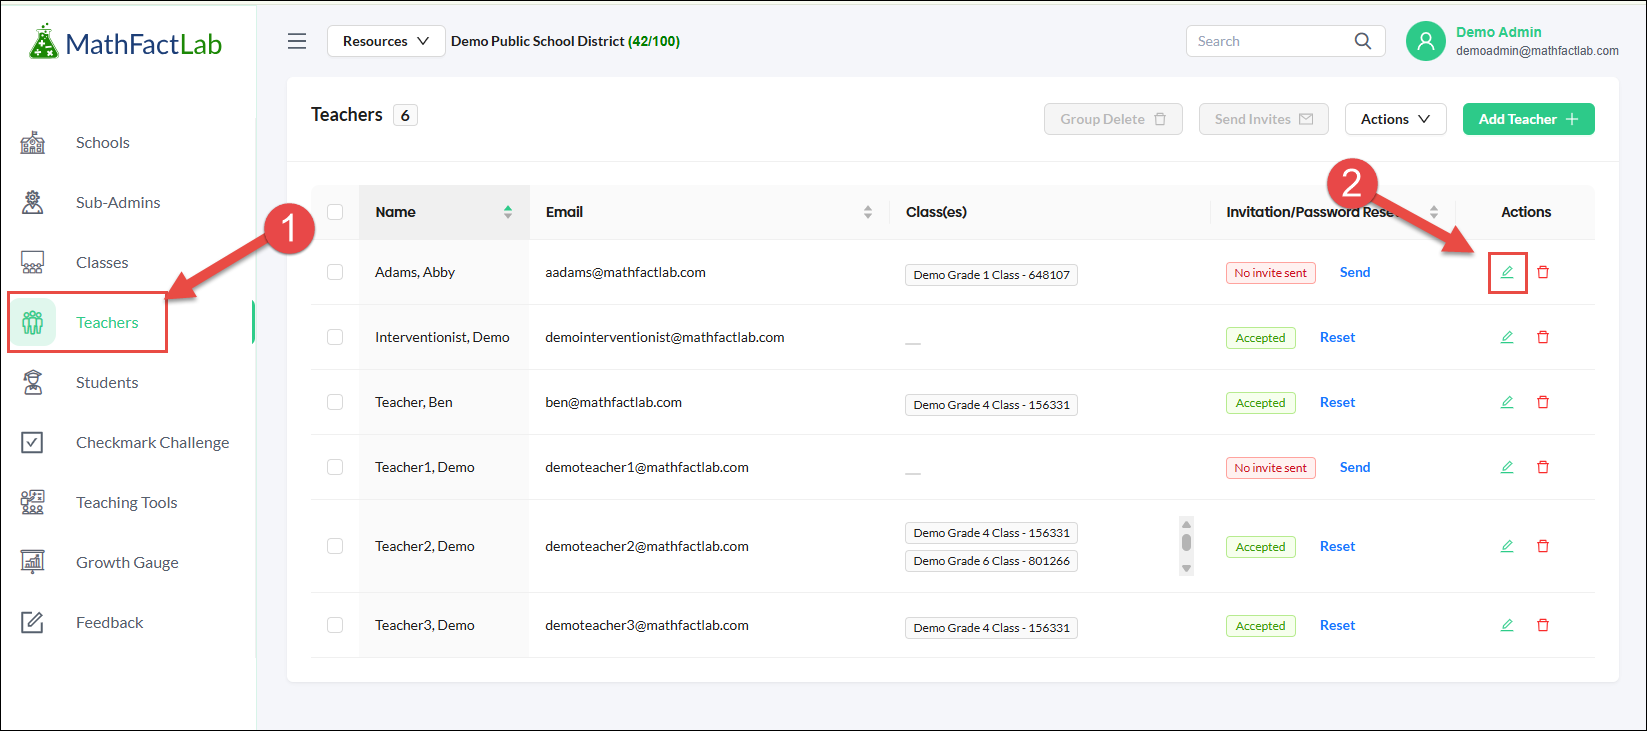The width and height of the screenshot is (1647, 731).
Task: Select the Adams, Abby row checkbox
Action: (335, 272)
